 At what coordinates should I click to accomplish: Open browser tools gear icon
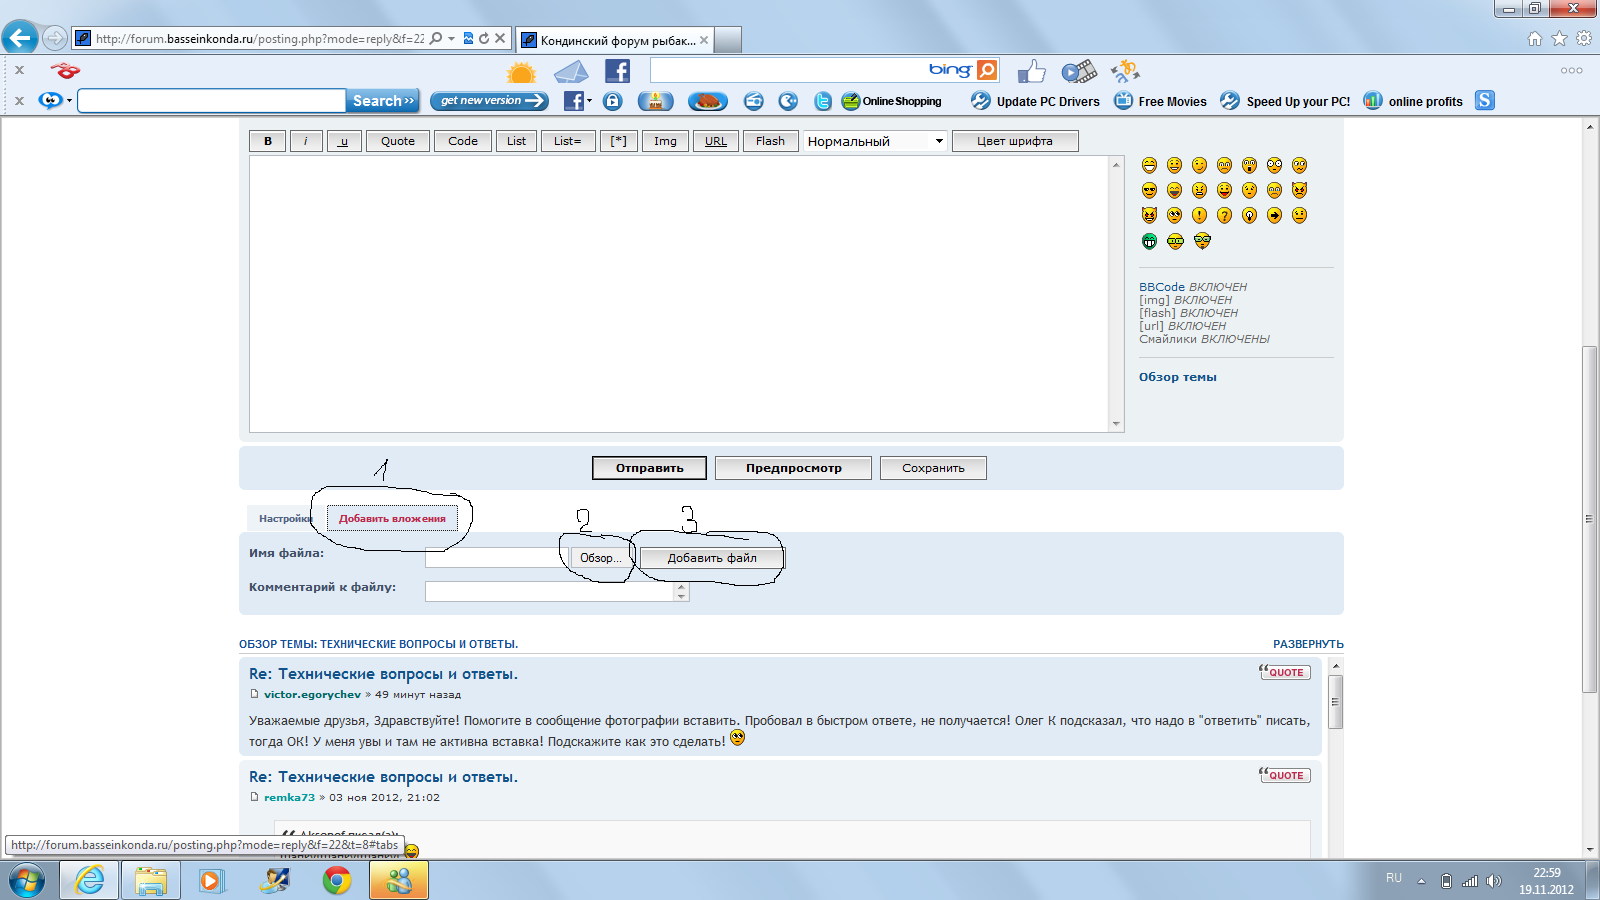[1584, 38]
